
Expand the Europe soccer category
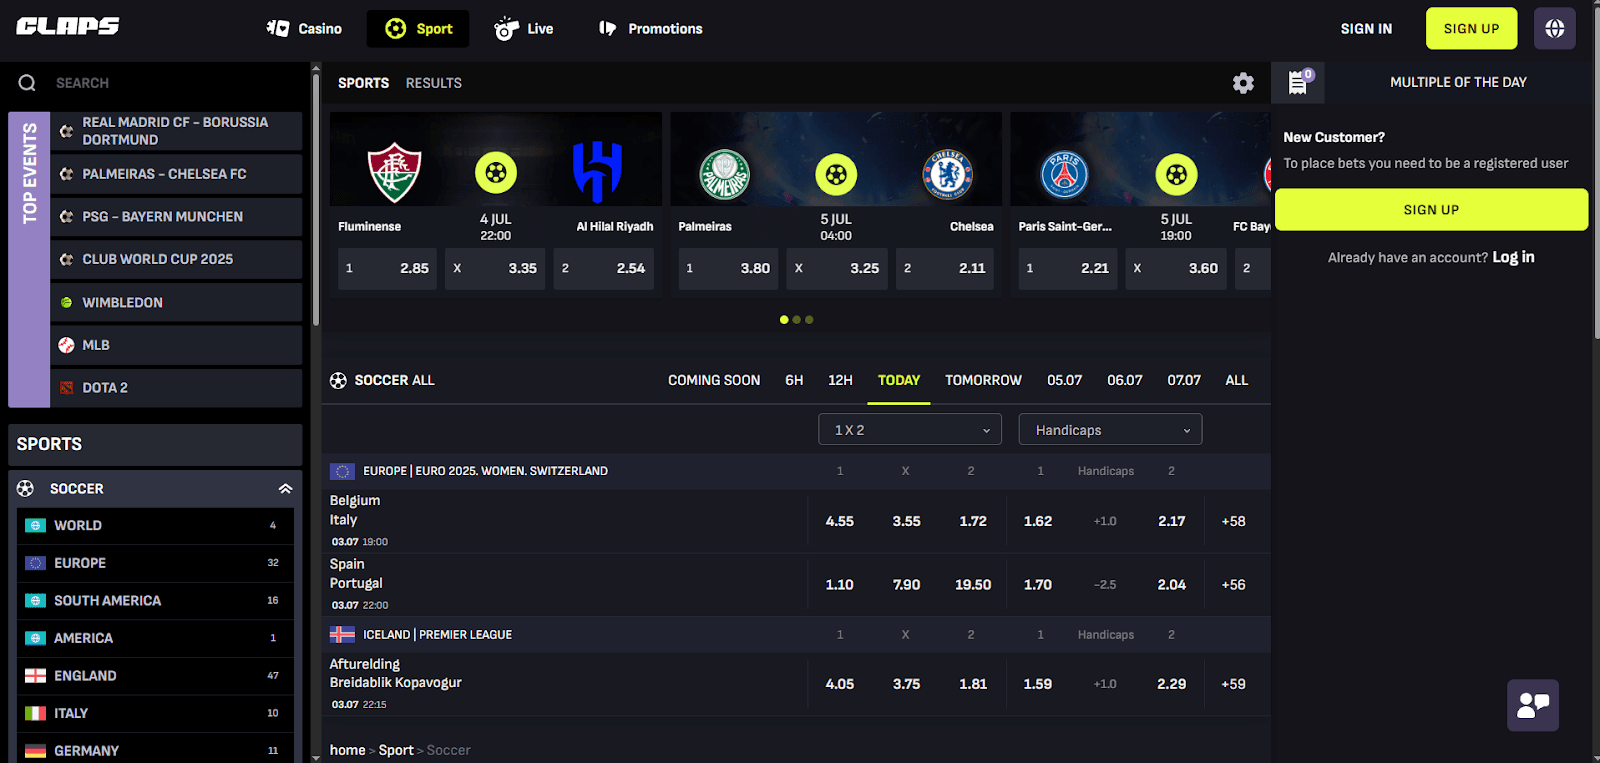coord(155,563)
